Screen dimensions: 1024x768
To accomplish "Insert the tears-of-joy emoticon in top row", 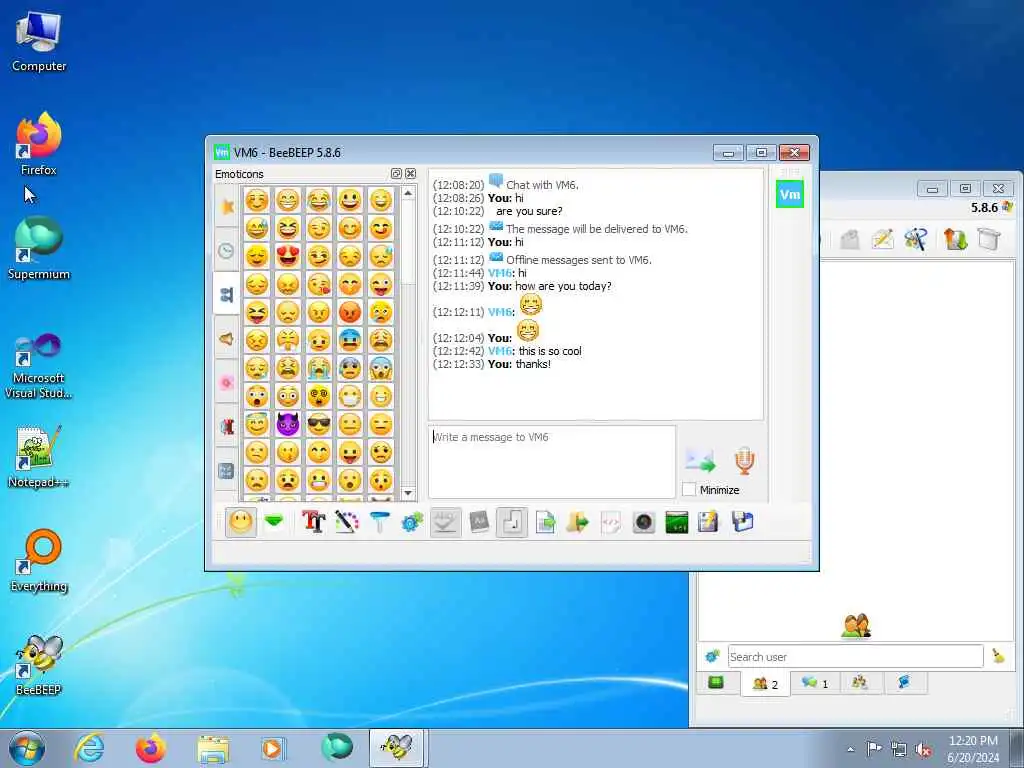I will click(319, 200).
